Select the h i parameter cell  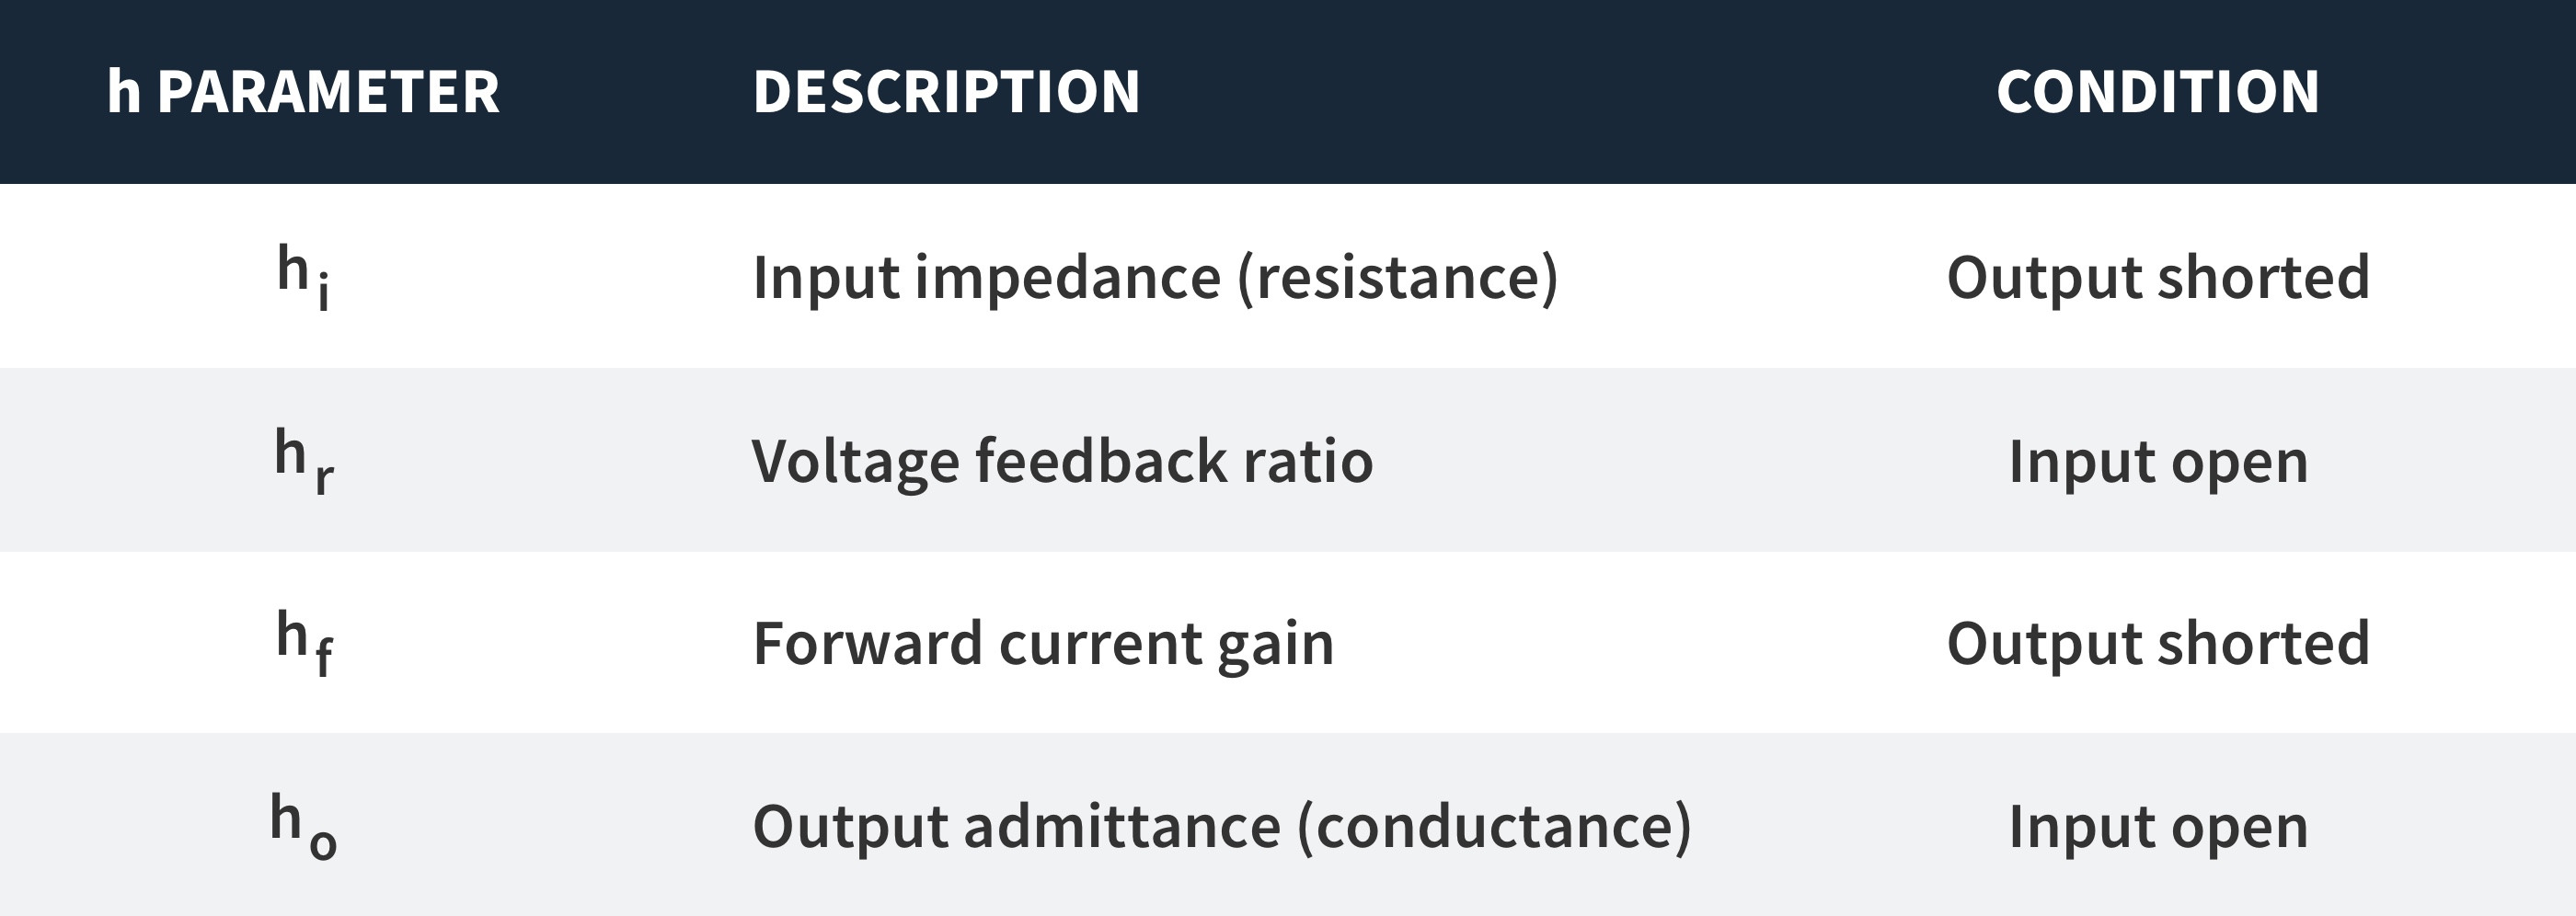[304, 278]
